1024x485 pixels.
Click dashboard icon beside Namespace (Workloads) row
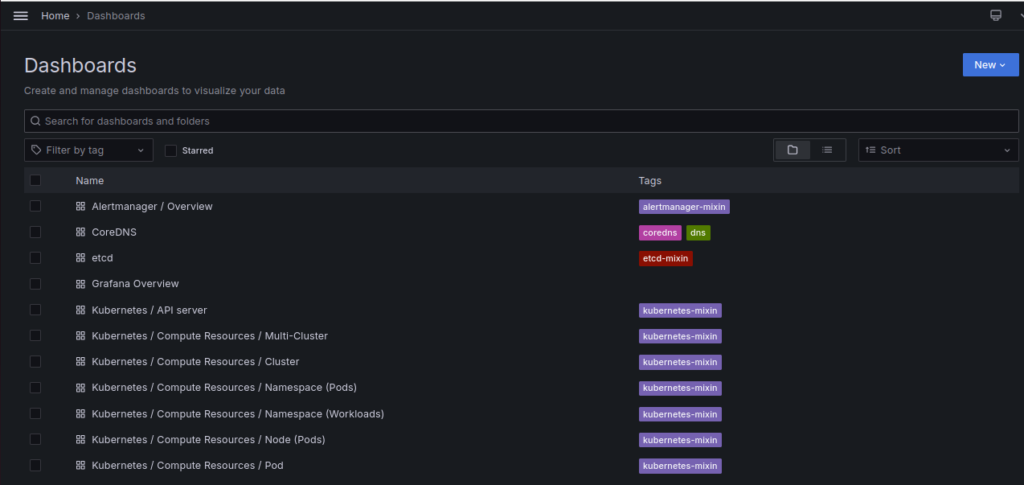click(80, 414)
